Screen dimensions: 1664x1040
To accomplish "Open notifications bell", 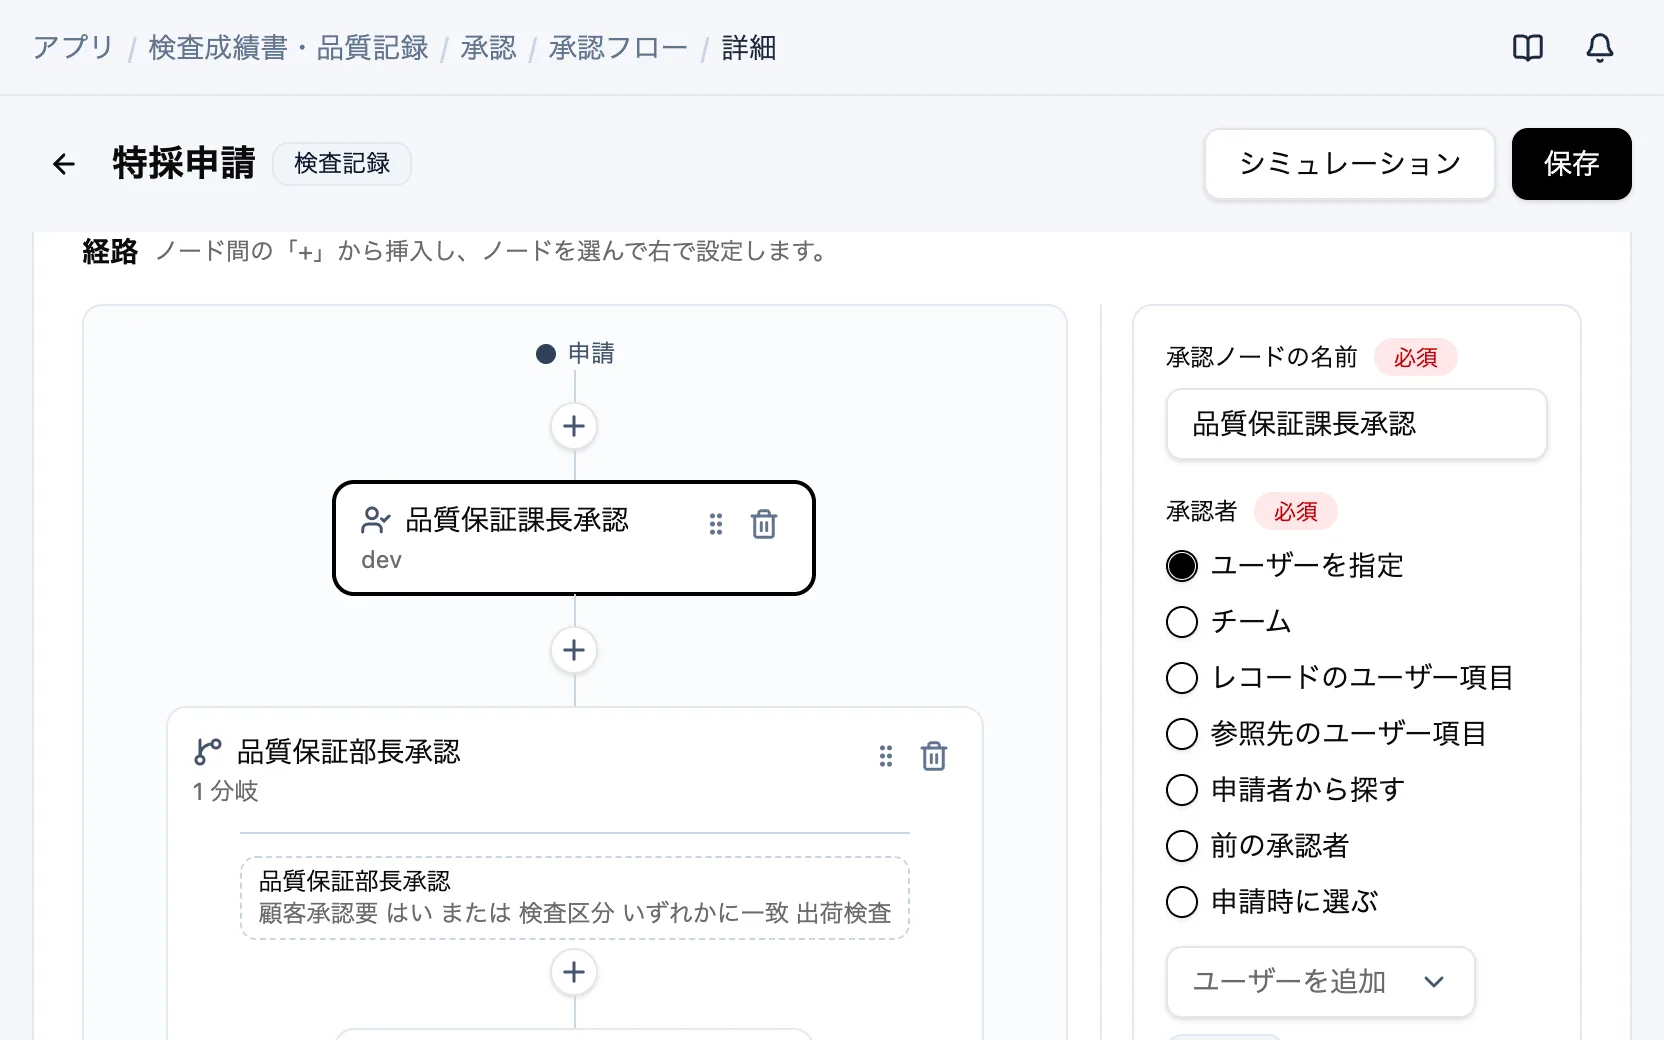I will tap(1599, 48).
